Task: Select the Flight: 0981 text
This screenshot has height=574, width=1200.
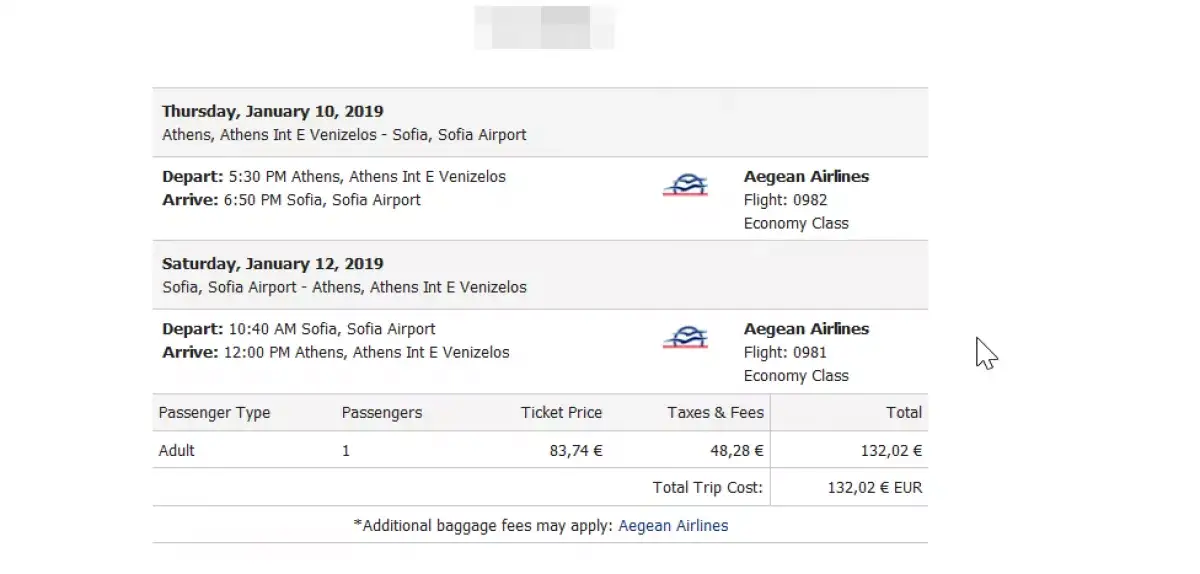Action: click(x=785, y=352)
